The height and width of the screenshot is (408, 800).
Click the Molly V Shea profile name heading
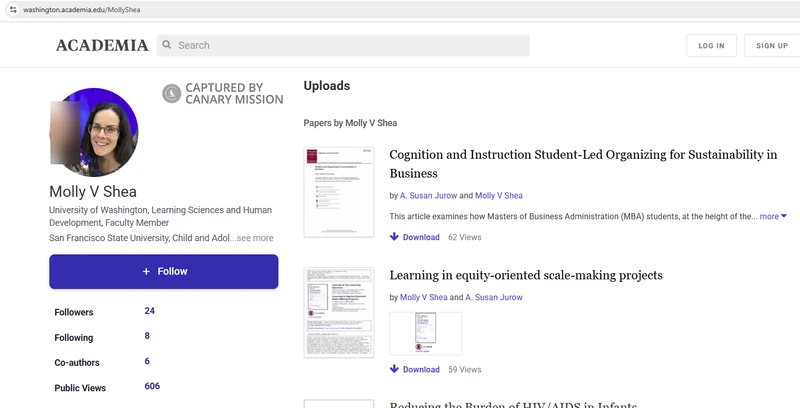pyautogui.click(x=93, y=192)
